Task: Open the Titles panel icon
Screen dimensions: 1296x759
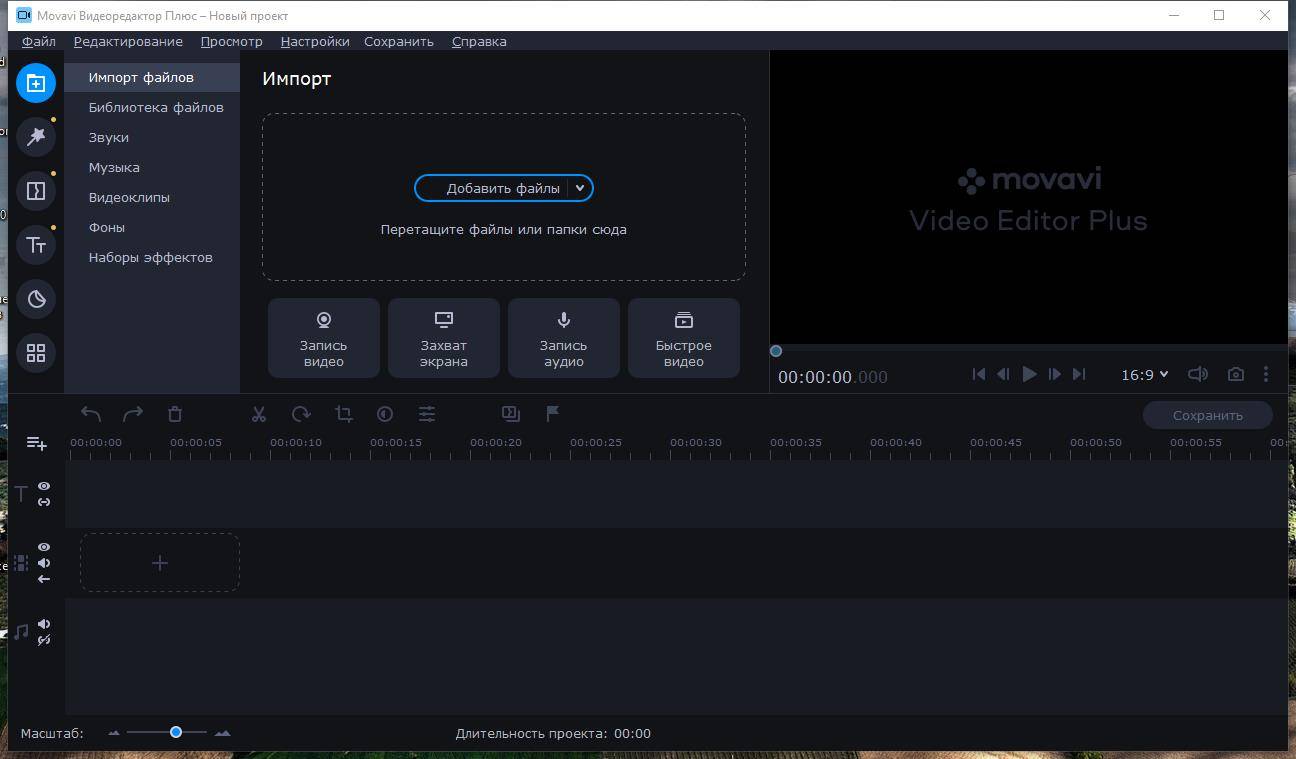Action: tap(36, 245)
